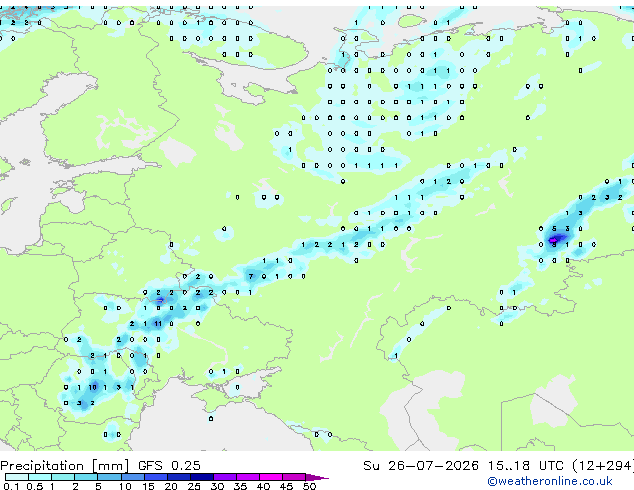Select the 0.5–1 mm legend color box
The image size is (634, 490).
point(40,477)
